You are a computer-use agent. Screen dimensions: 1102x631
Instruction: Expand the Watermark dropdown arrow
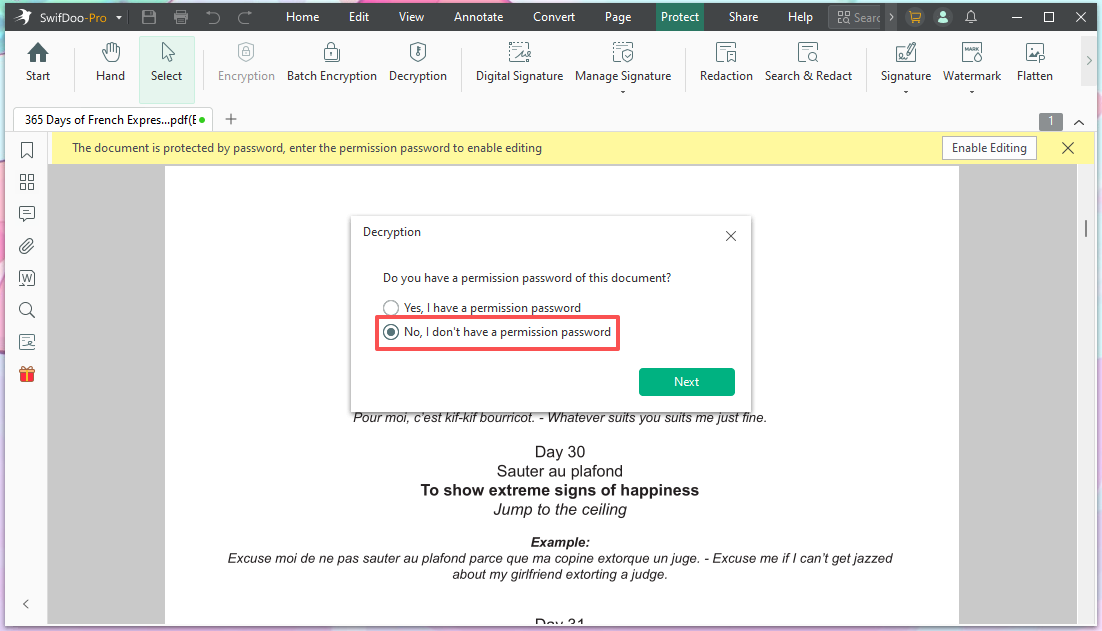[x=972, y=92]
